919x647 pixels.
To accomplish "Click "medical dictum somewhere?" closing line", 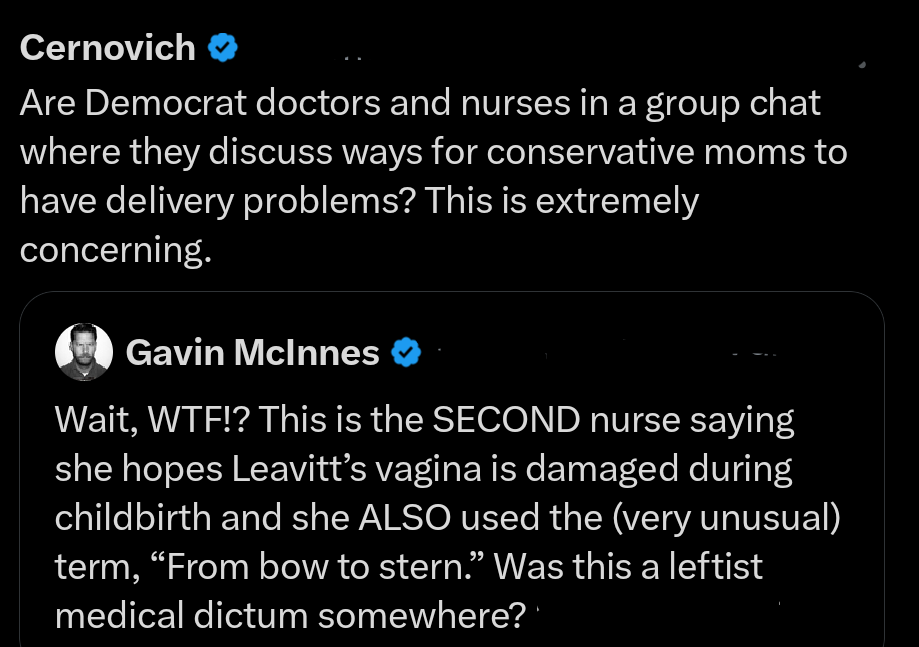I will click(x=290, y=615).
